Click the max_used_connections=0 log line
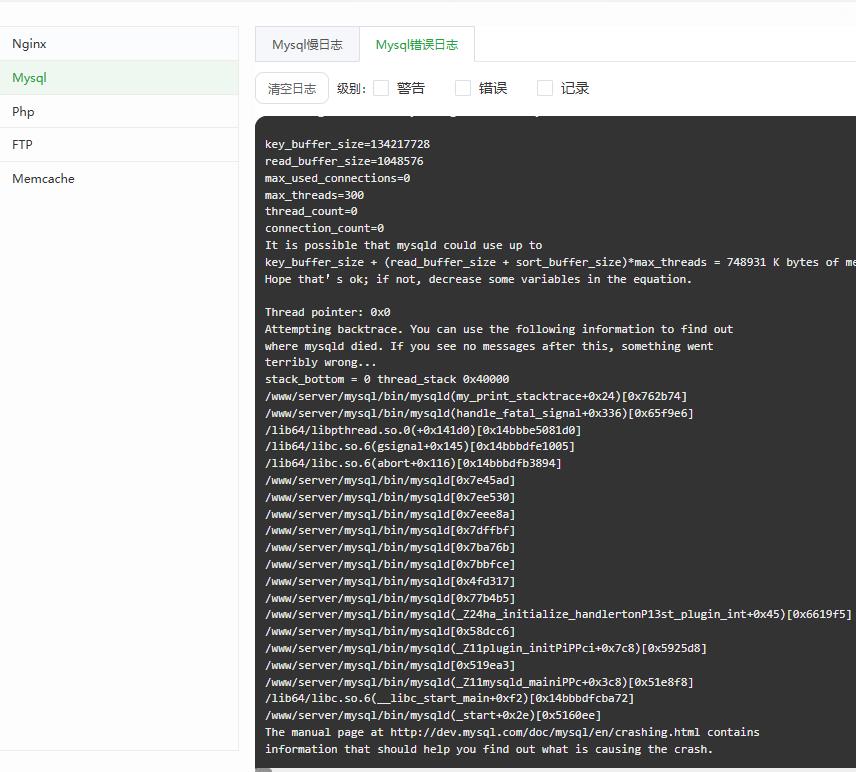Viewport: 856px width, 772px height. [x=337, y=178]
